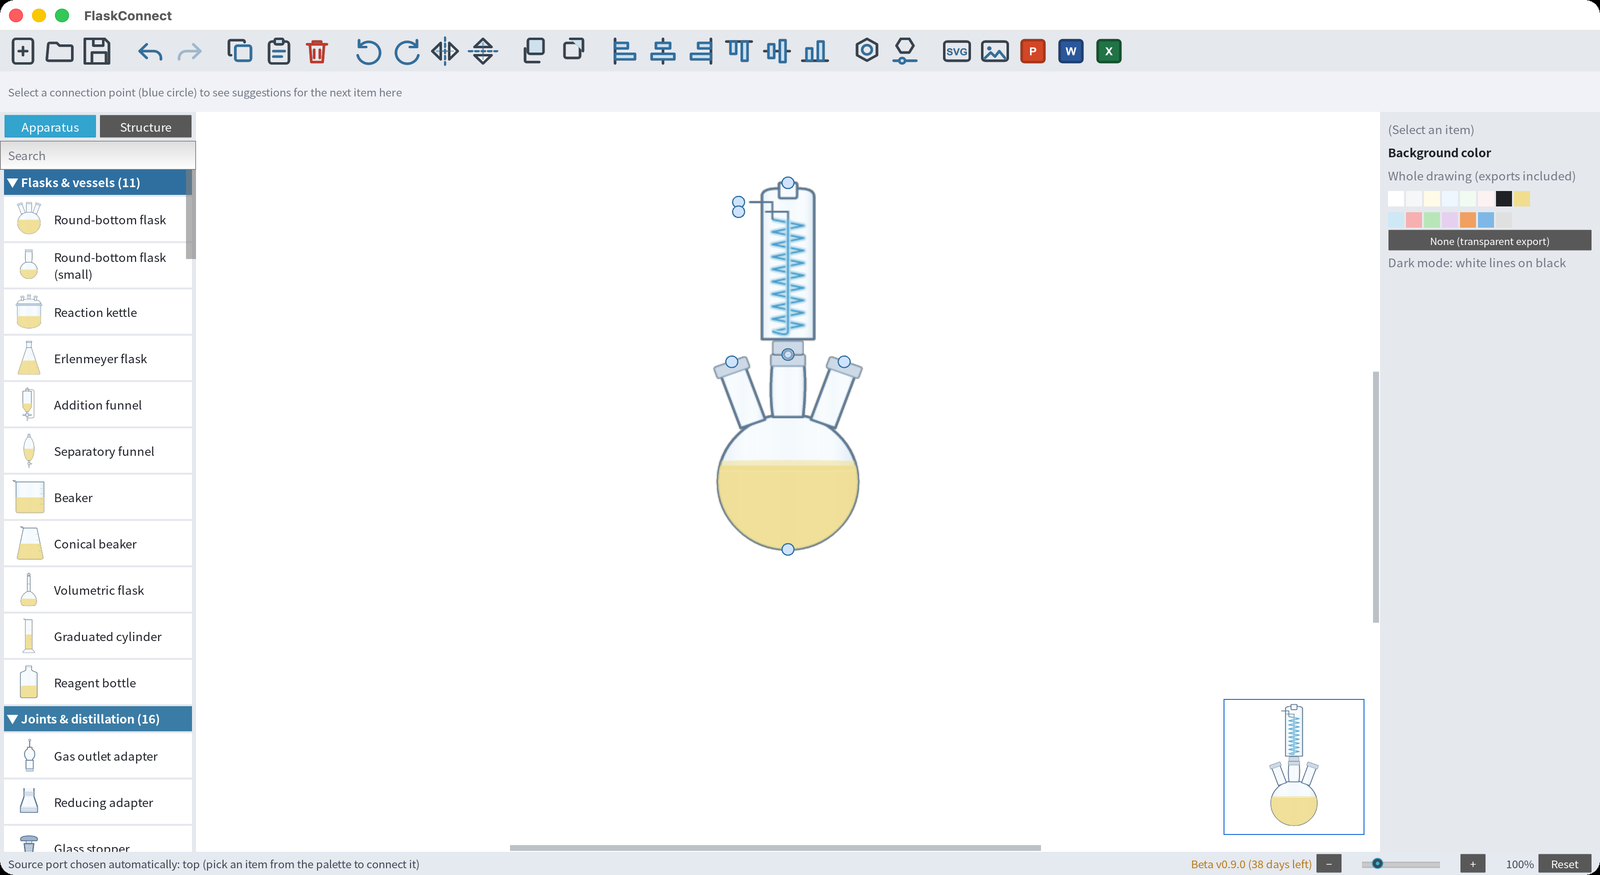Export to Excel
The height and width of the screenshot is (875, 1600).
click(x=1109, y=51)
